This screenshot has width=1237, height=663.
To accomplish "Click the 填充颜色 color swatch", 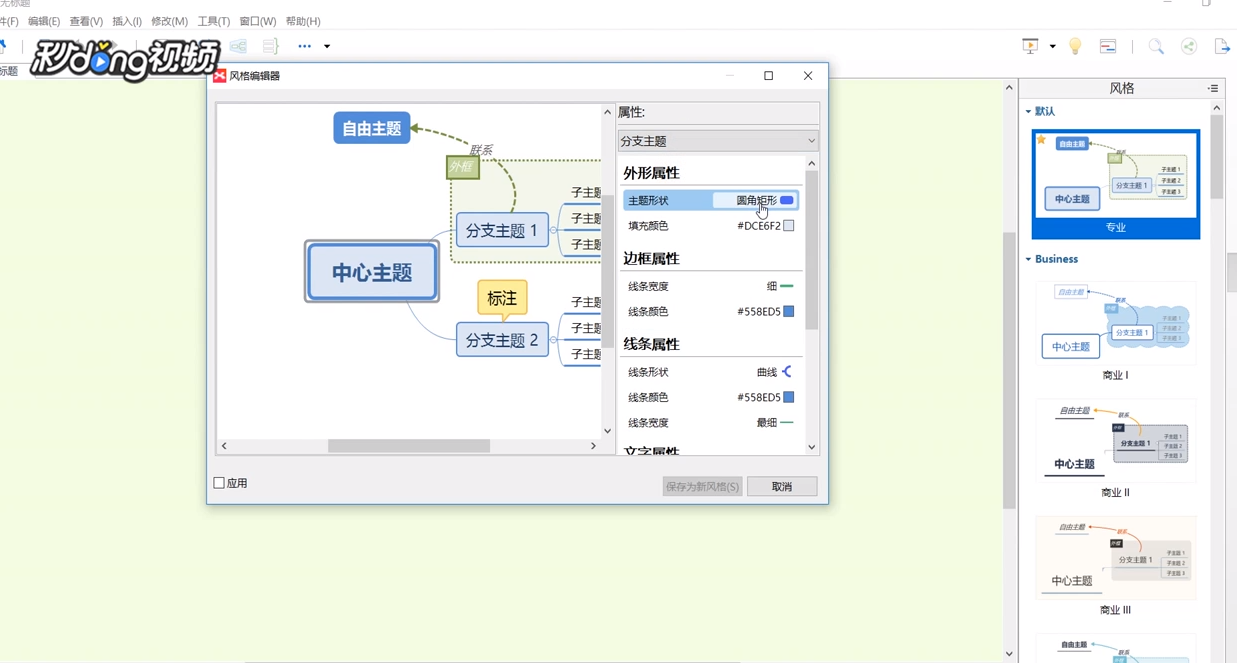I will (788, 225).
